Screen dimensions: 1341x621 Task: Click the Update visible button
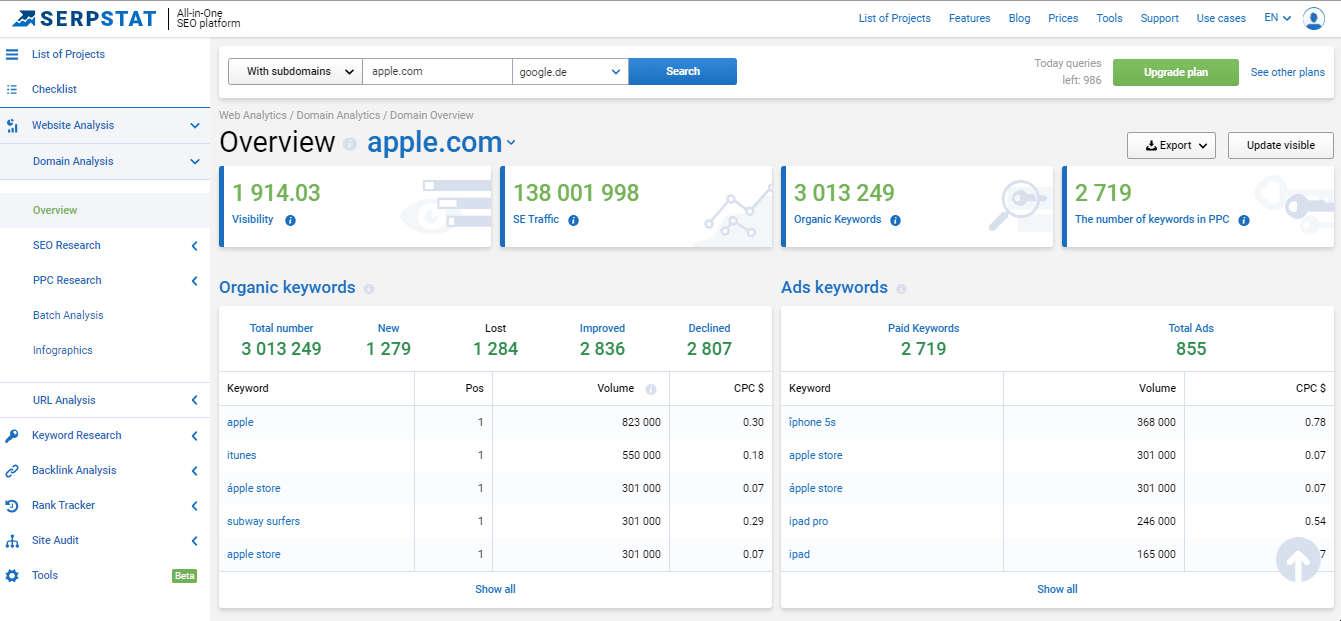(1281, 145)
